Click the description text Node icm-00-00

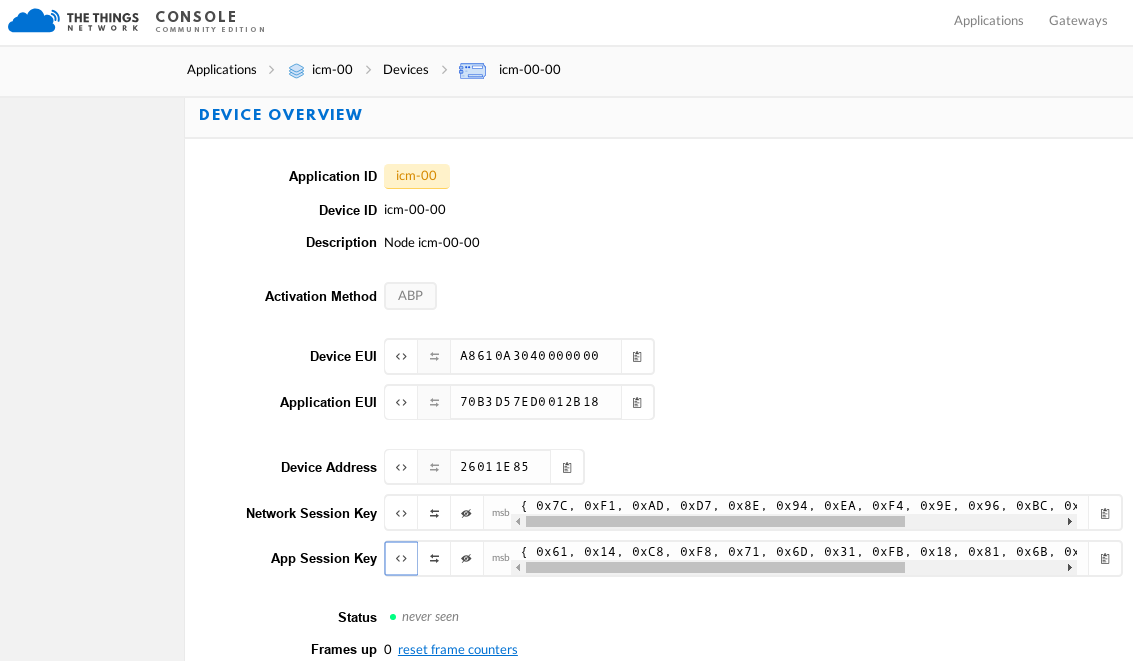431,242
